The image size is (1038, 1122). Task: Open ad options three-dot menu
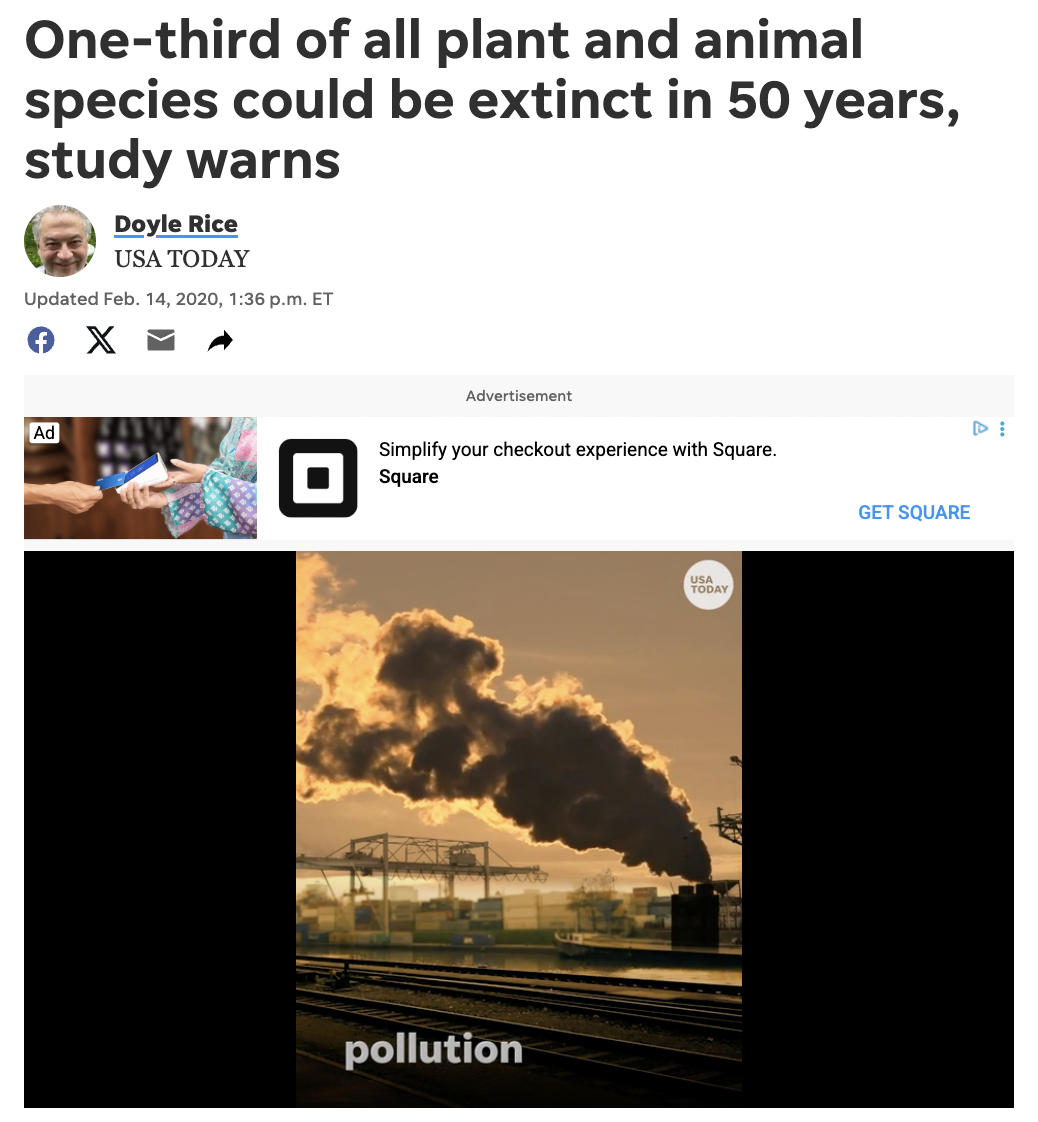pos(1002,429)
